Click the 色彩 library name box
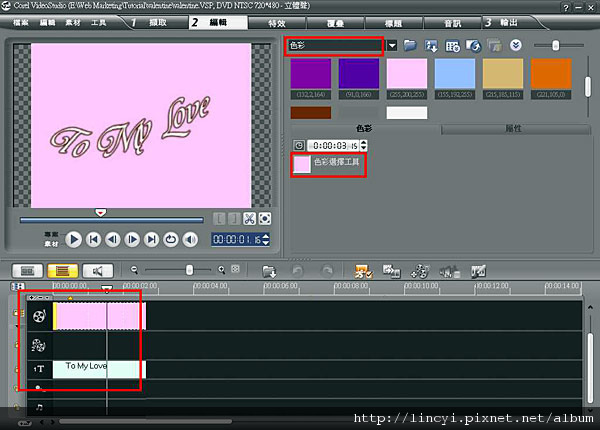The image size is (600, 430). coord(334,46)
